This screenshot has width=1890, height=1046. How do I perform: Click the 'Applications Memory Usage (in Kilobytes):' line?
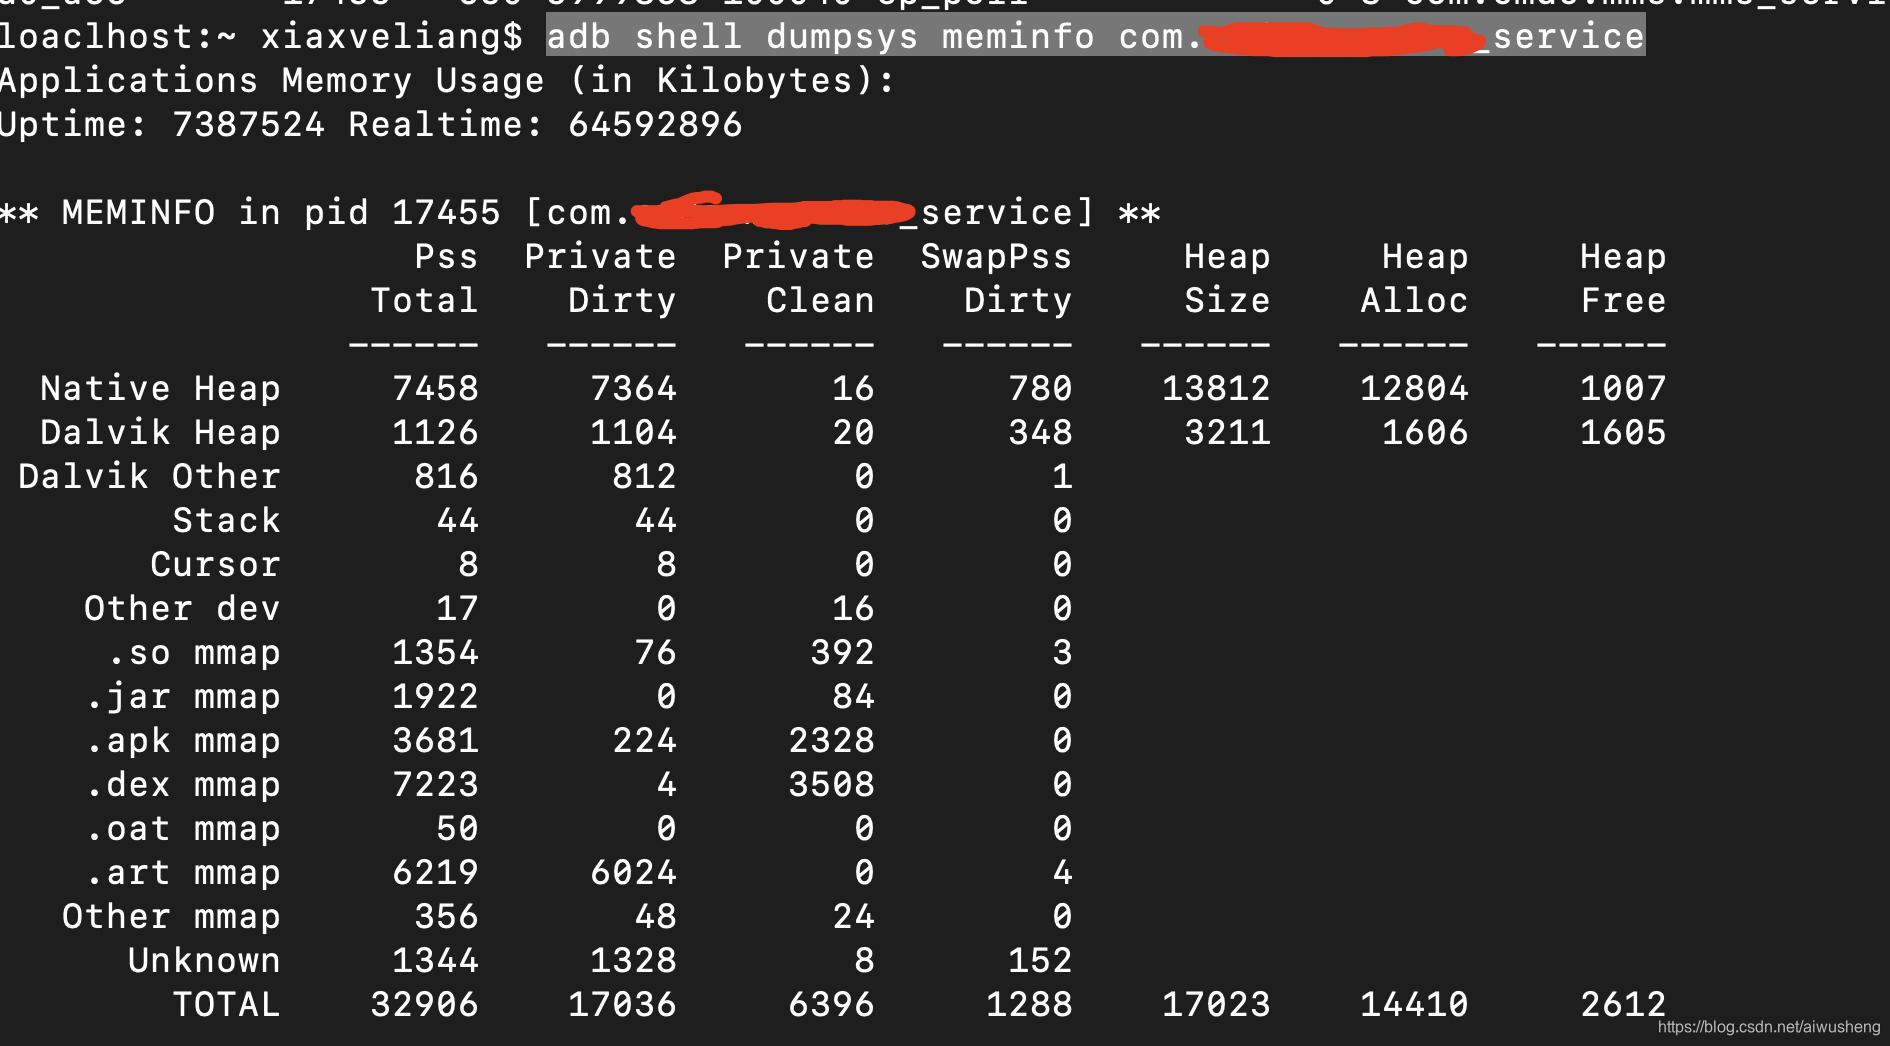pos(447,81)
